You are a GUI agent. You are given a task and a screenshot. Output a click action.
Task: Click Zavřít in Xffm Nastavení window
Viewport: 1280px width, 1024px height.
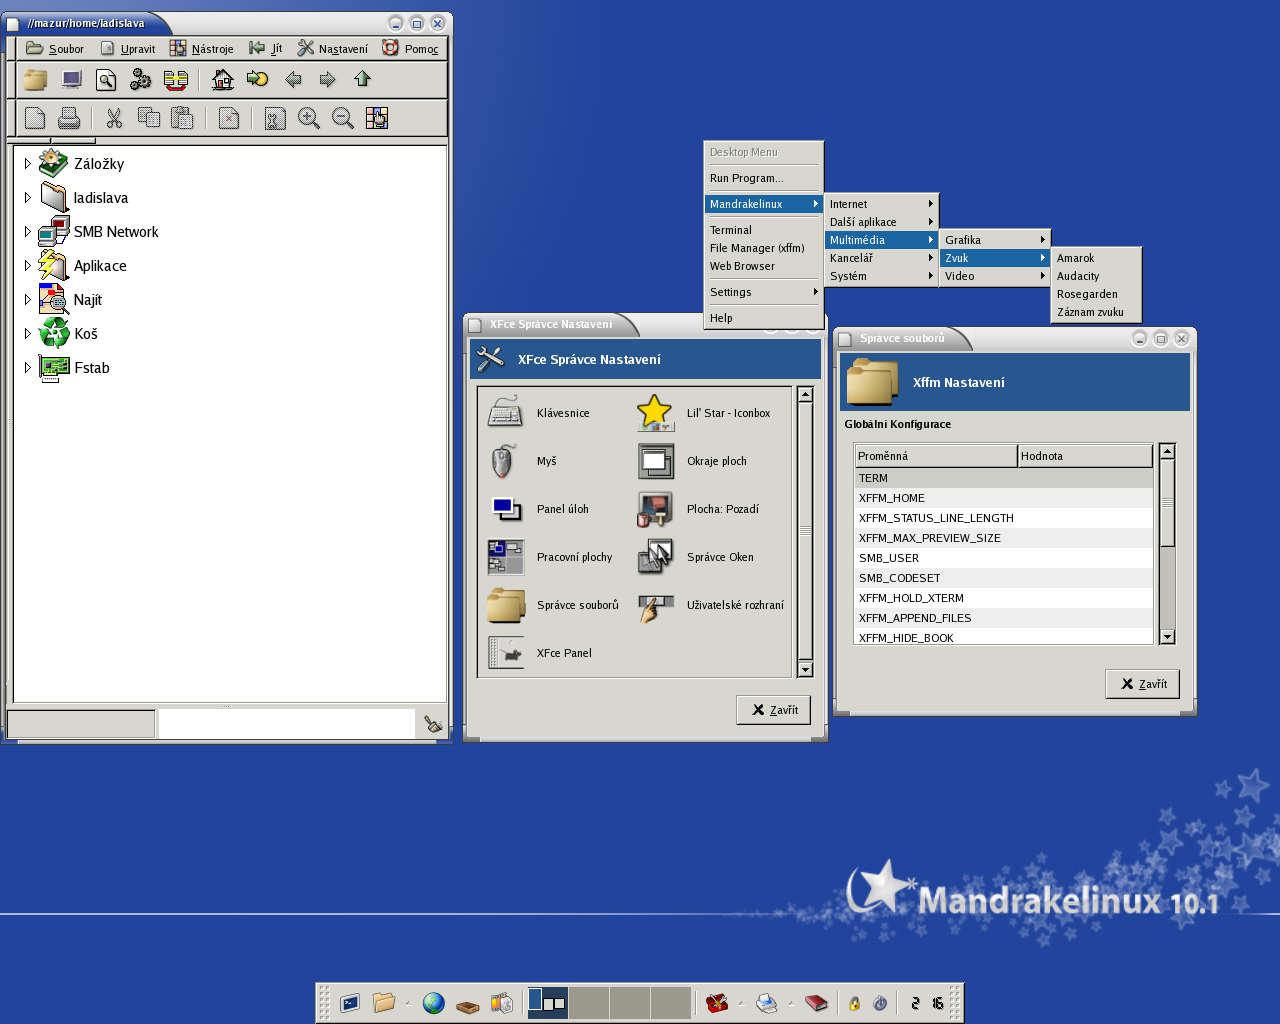[x=1143, y=684]
